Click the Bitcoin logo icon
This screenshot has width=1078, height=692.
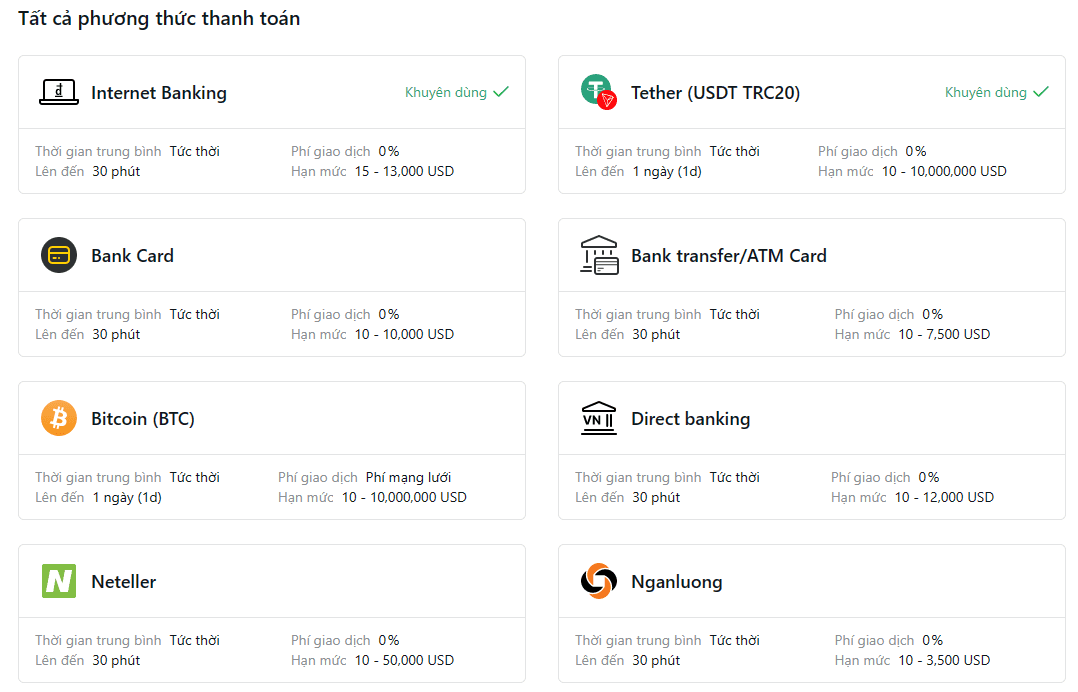click(x=59, y=418)
